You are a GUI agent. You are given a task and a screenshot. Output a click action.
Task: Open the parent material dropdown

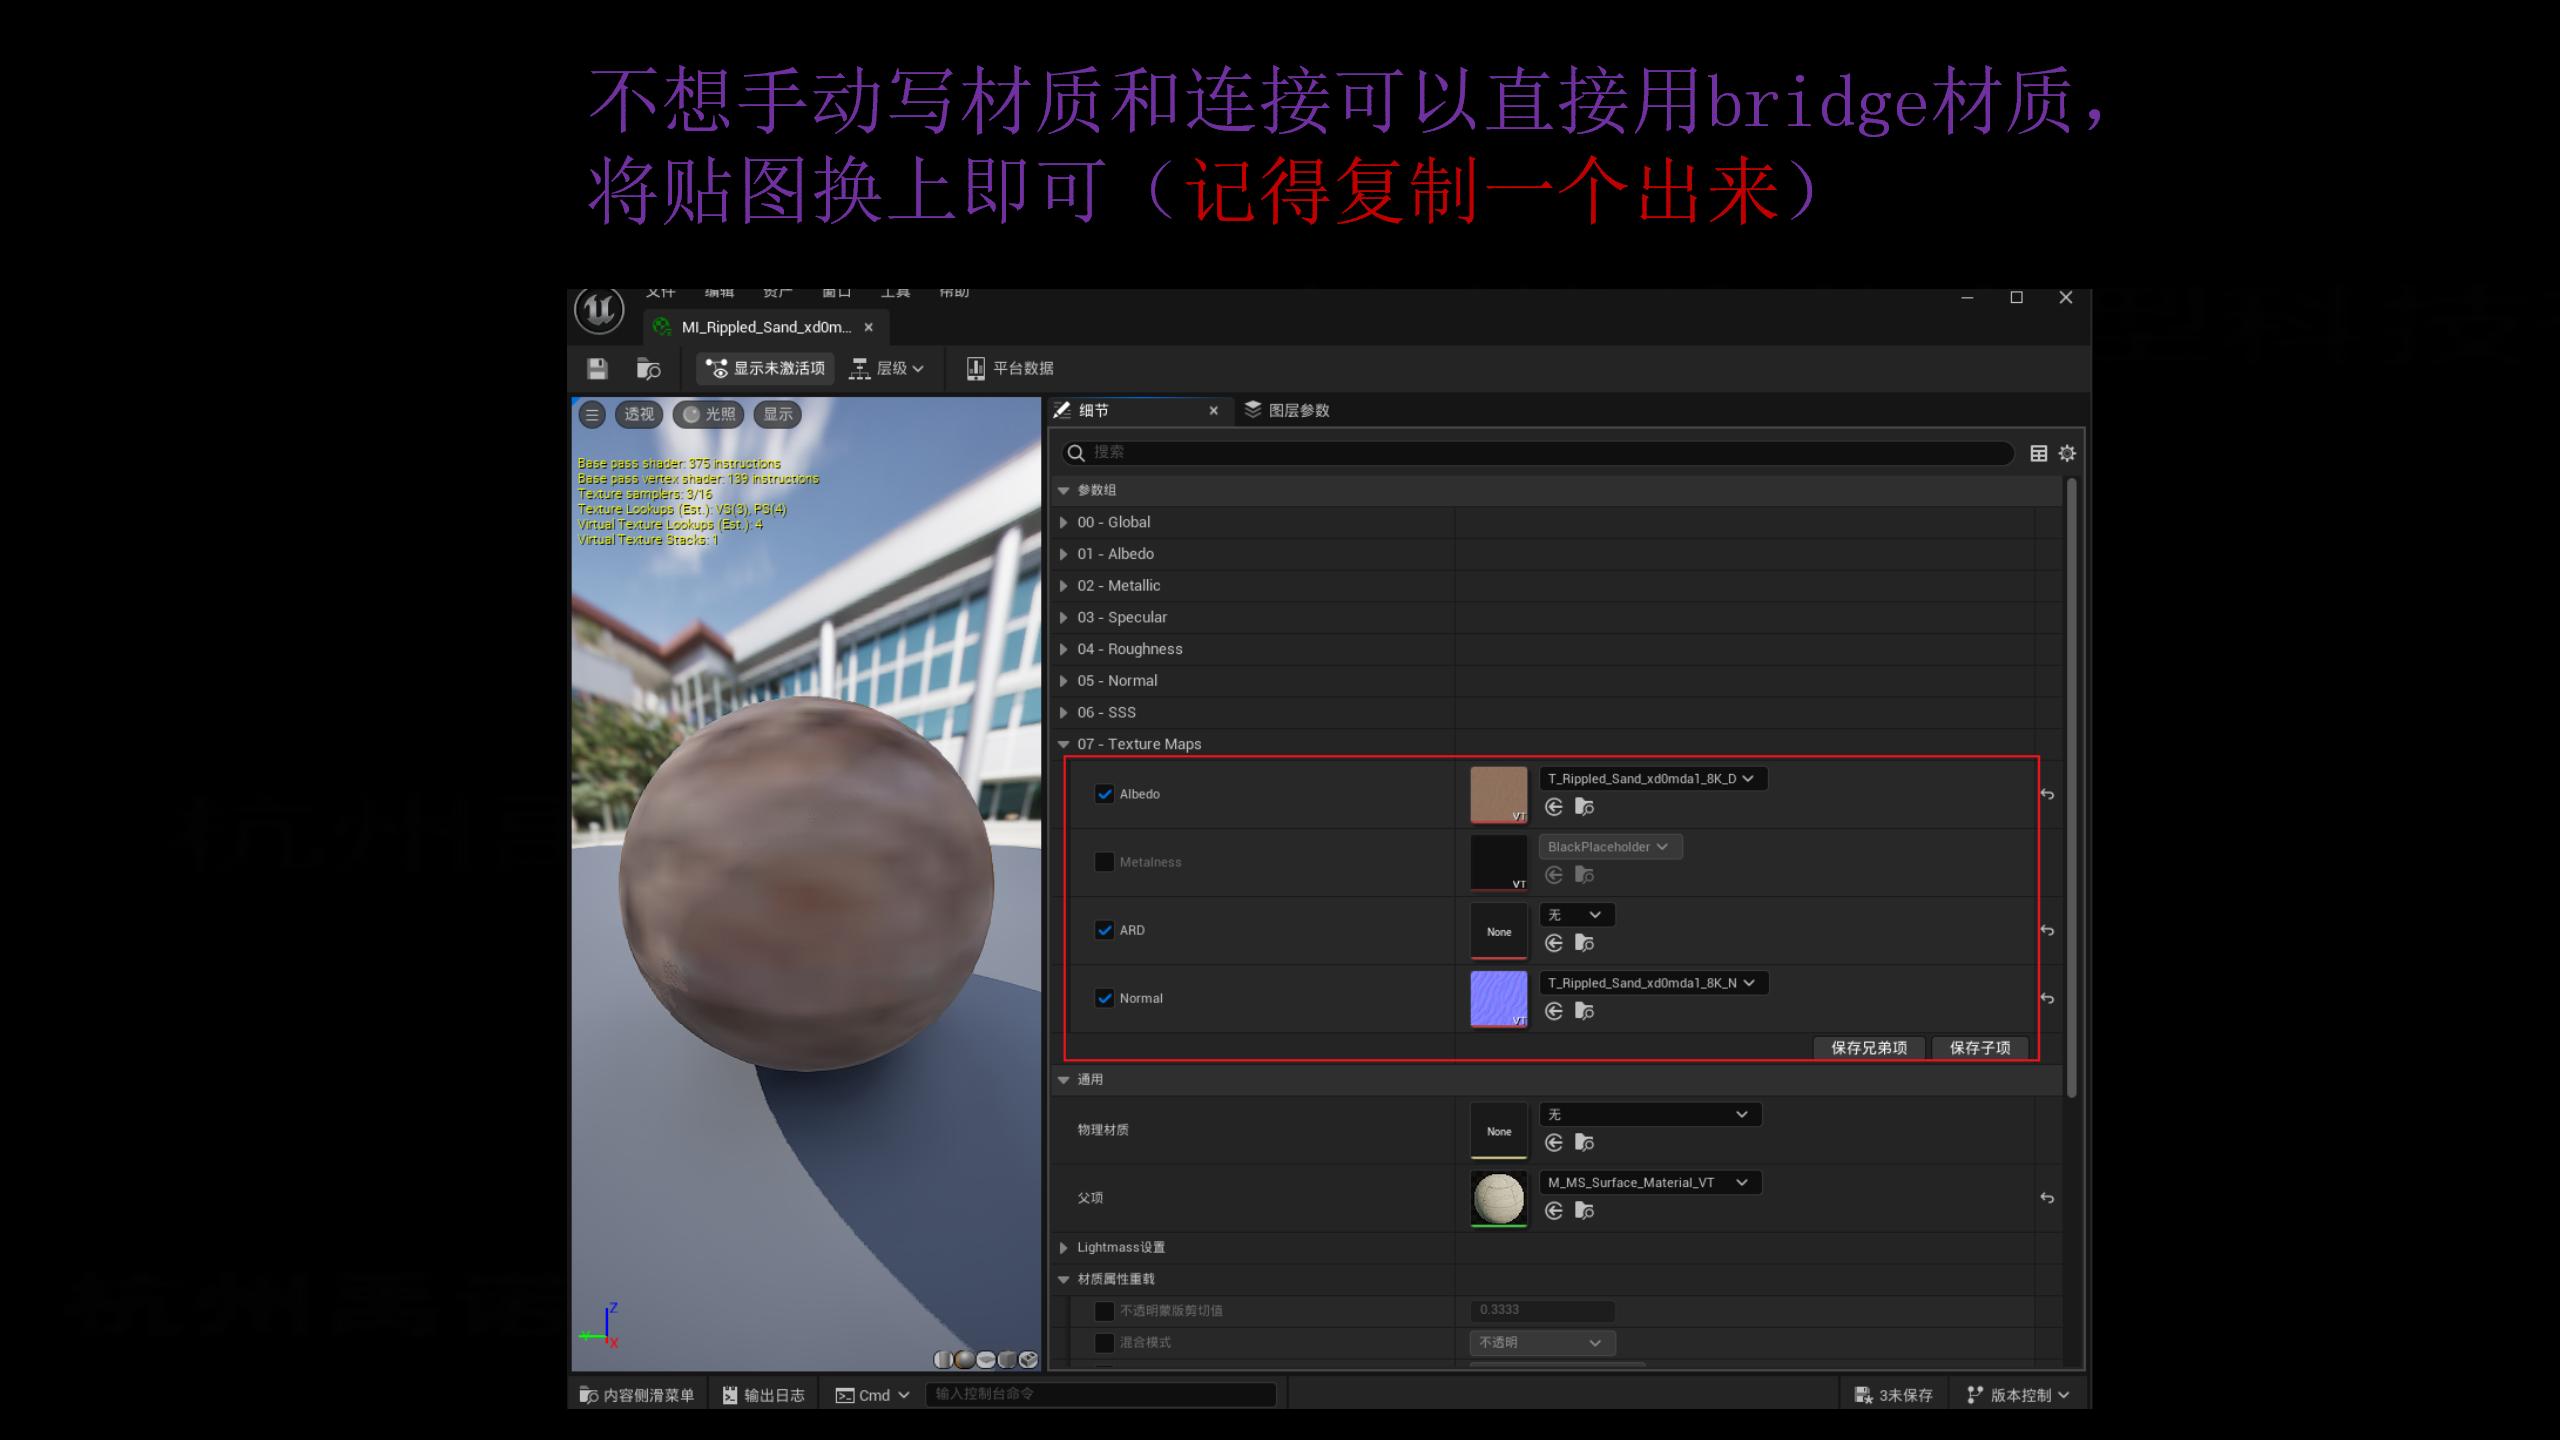[1650, 1183]
